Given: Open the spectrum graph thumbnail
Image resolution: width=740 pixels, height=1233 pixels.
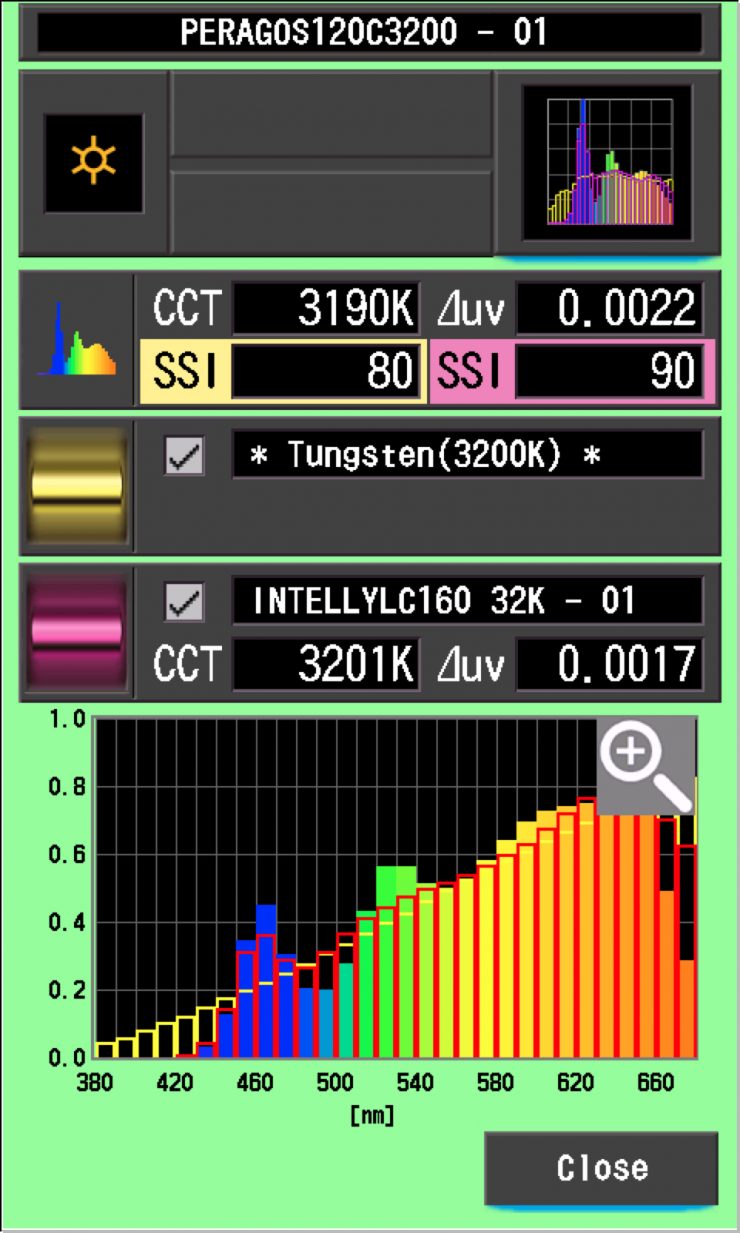Looking at the screenshot, I should click(x=607, y=163).
